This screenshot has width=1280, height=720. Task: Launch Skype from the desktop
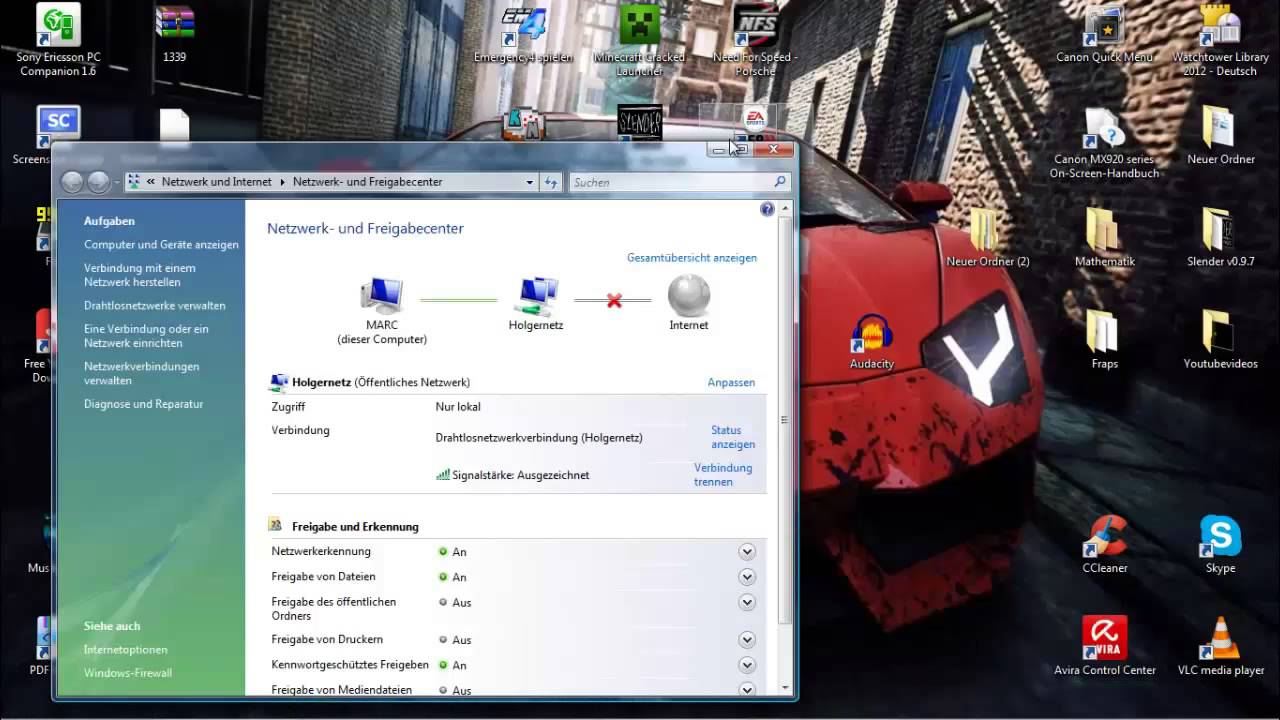pyautogui.click(x=1220, y=544)
